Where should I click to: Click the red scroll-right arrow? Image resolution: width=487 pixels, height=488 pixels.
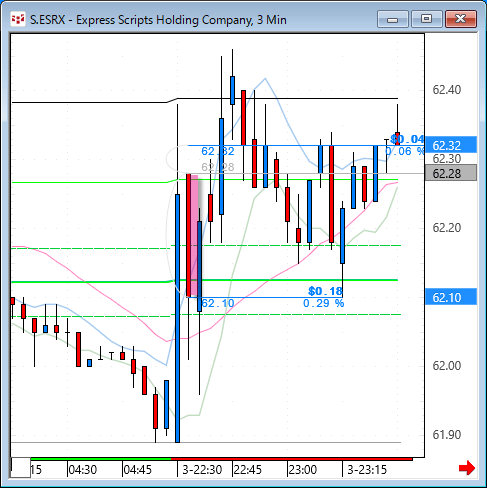point(467,468)
